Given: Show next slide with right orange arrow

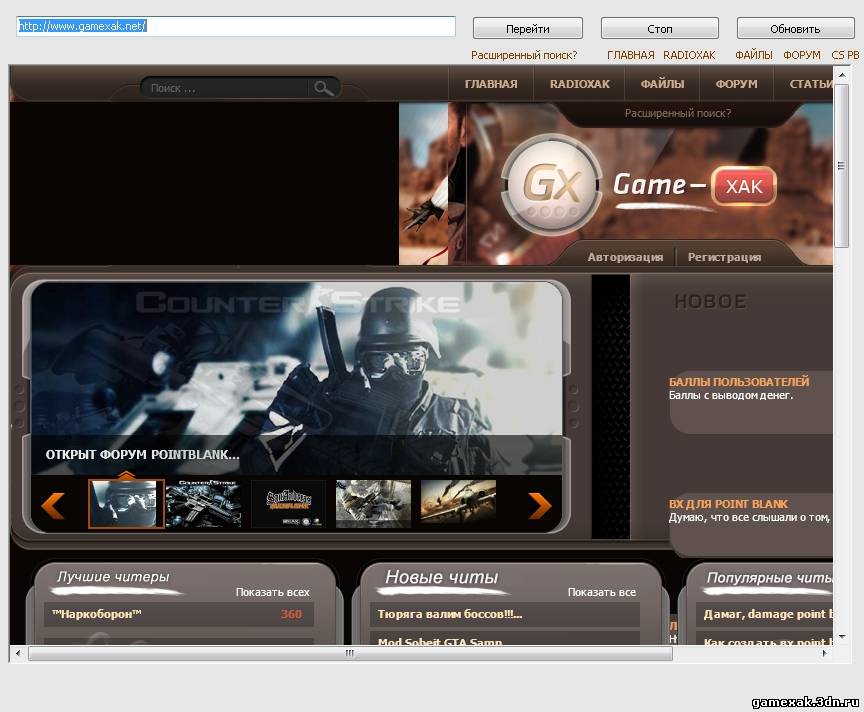Looking at the screenshot, I should pos(539,505).
